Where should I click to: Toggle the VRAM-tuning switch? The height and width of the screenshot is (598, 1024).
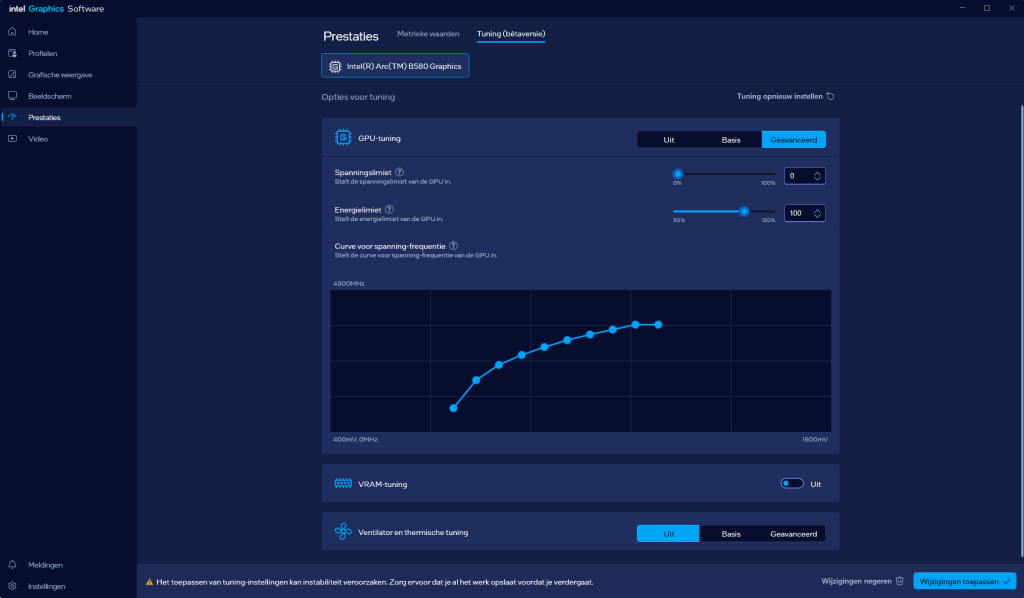point(792,484)
